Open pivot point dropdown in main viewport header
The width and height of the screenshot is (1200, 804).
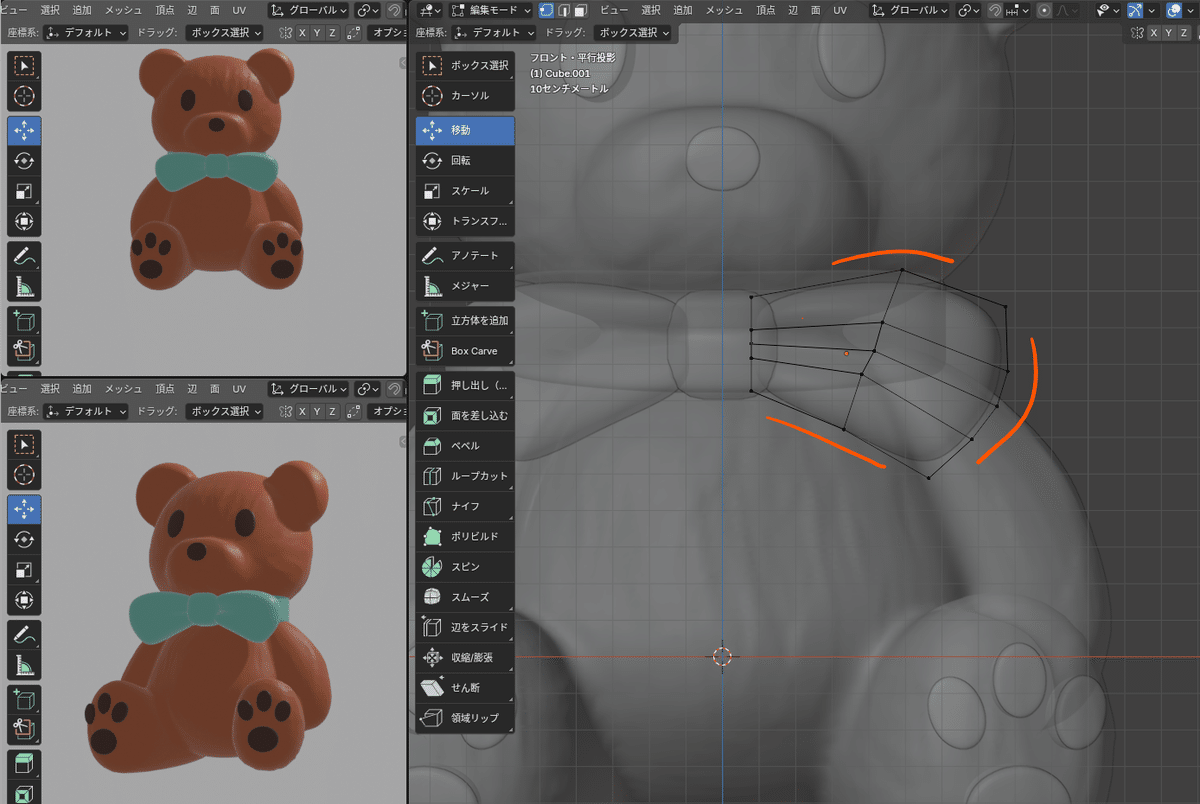[x=969, y=10]
